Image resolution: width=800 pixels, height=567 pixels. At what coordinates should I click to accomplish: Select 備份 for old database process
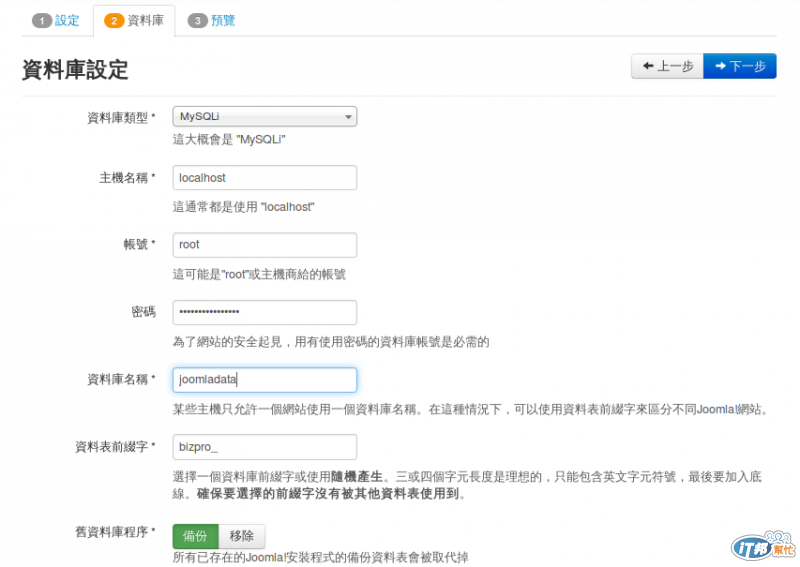[x=195, y=536]
